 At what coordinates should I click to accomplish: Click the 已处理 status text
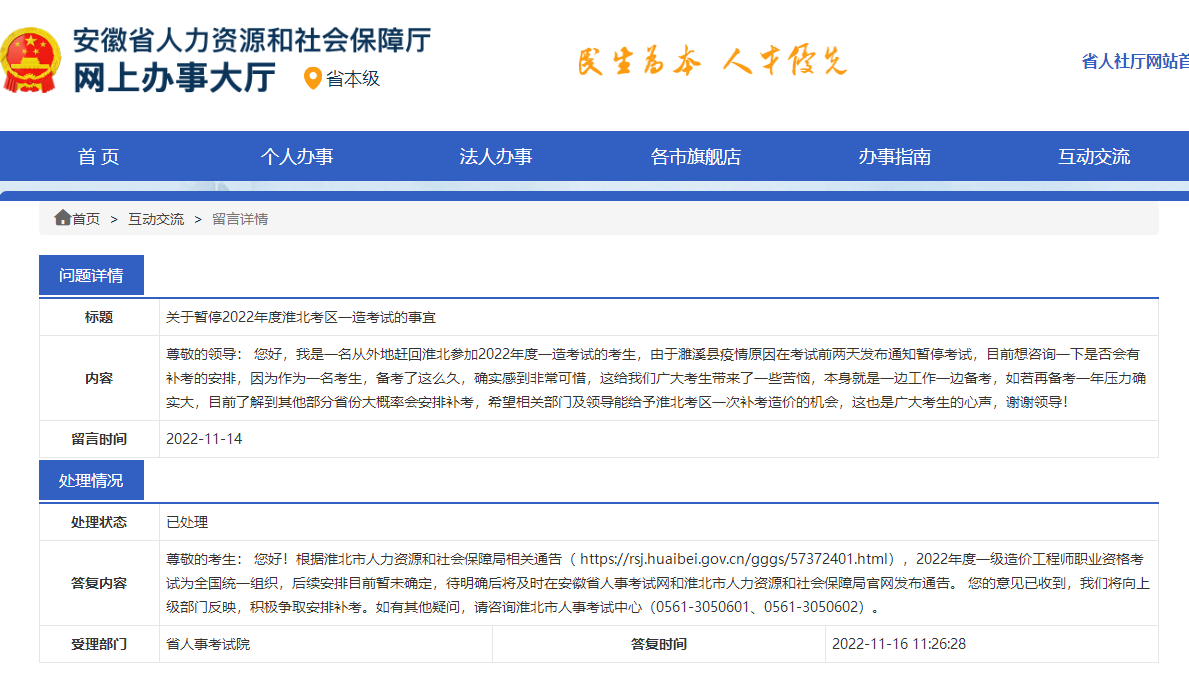[184, 521]
